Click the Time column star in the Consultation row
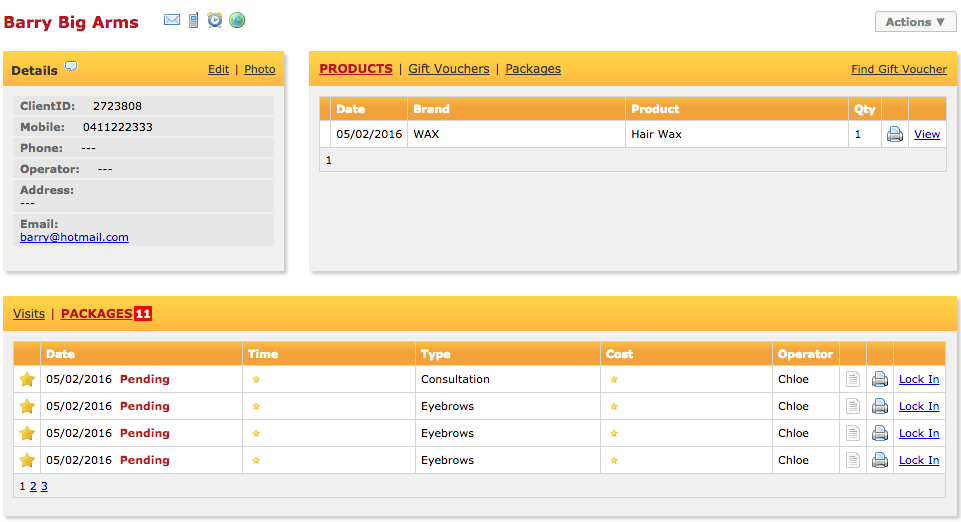The height and width of the screenshot is (522, 961). [x=256, y=379]
